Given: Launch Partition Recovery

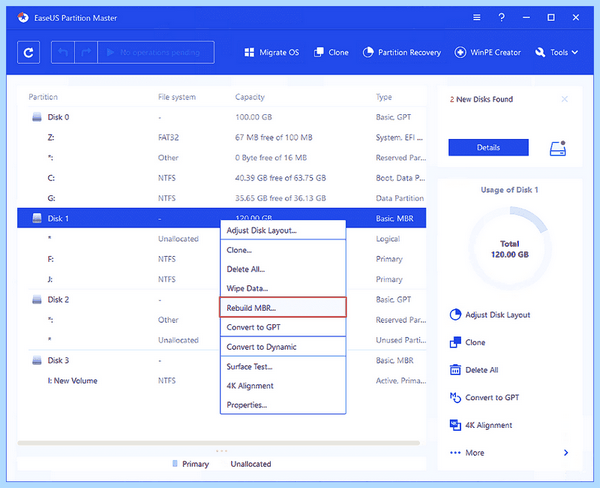Looking at the screenshot, I should pos(401,52).
